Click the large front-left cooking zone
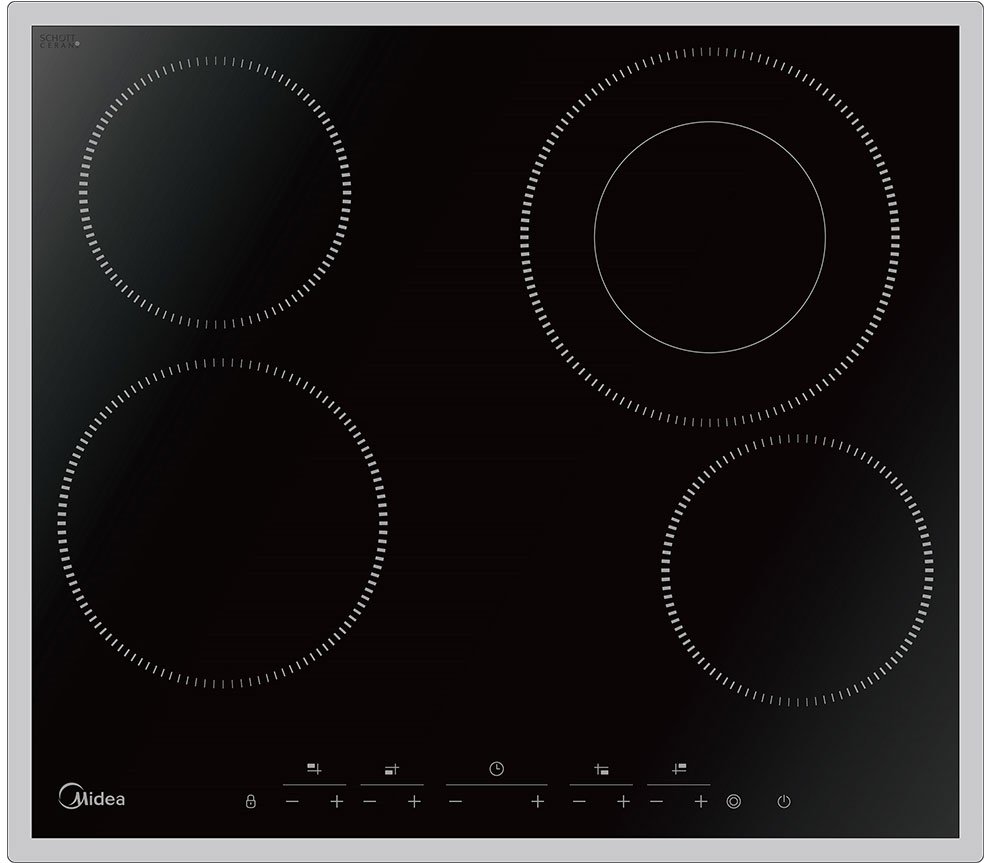Image resolution: width=984 pixels, height=863 pixels. click(x=222, y=524)
